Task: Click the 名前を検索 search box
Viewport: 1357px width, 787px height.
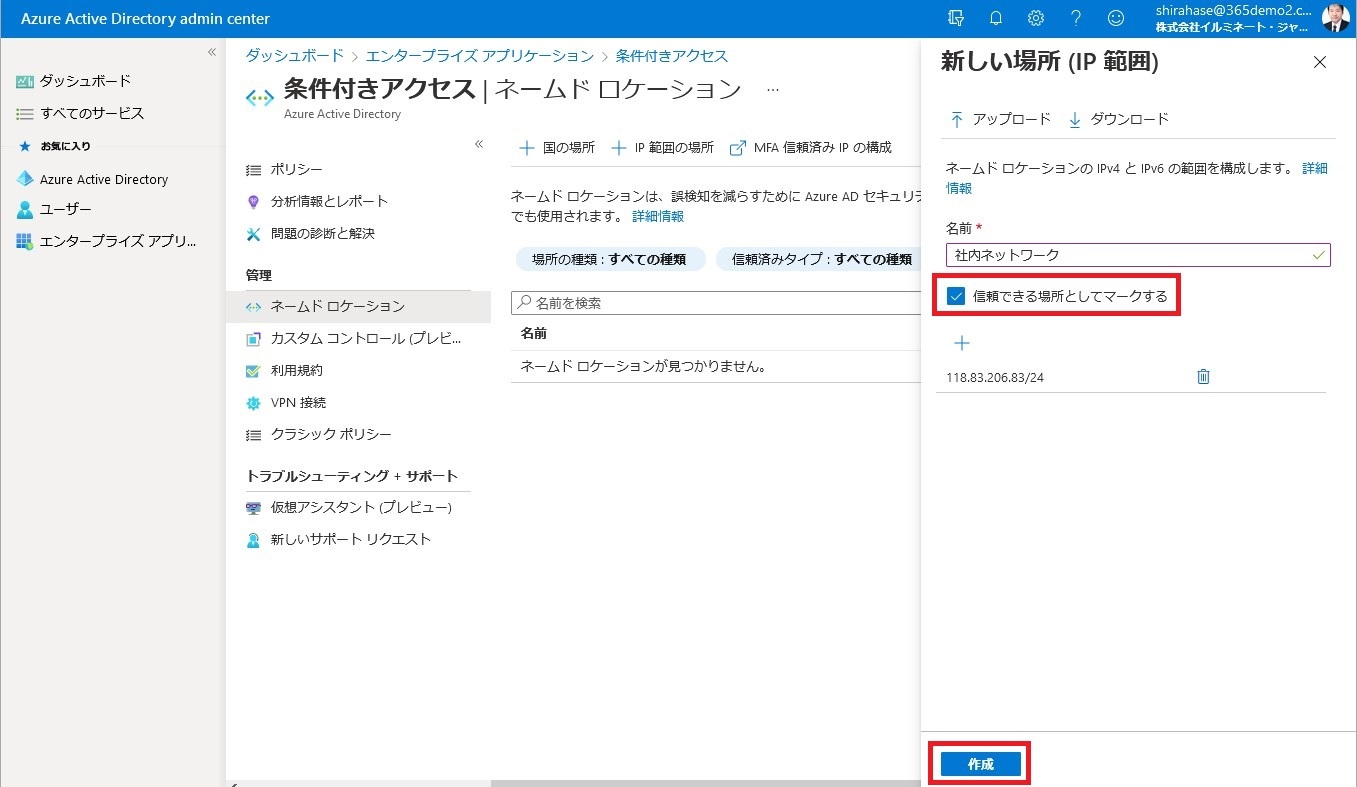Action: click(716, 302)
